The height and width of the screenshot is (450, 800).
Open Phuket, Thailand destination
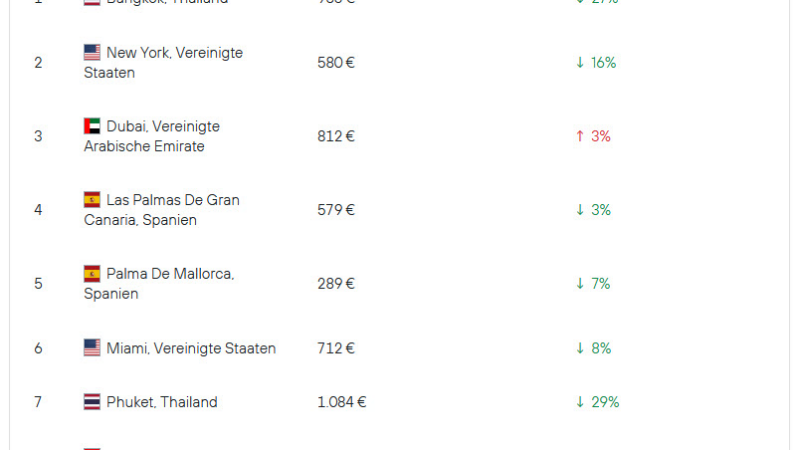coord(162,402)
